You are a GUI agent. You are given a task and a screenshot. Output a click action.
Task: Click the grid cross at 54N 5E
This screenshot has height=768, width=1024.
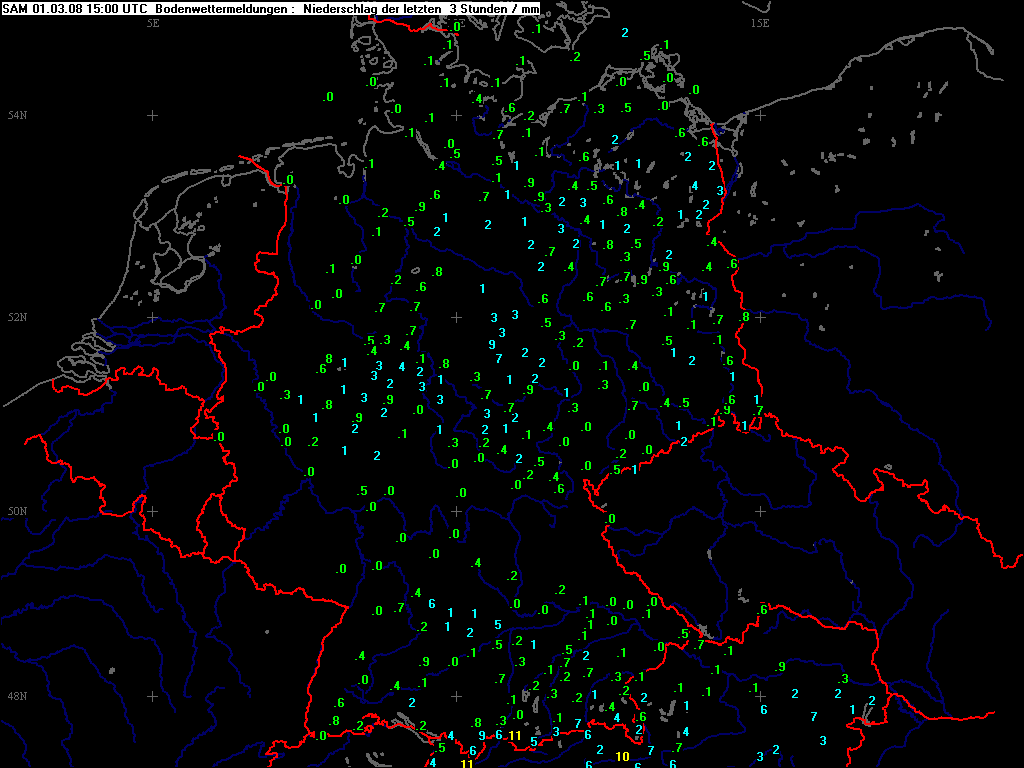[x=153, y=115]
